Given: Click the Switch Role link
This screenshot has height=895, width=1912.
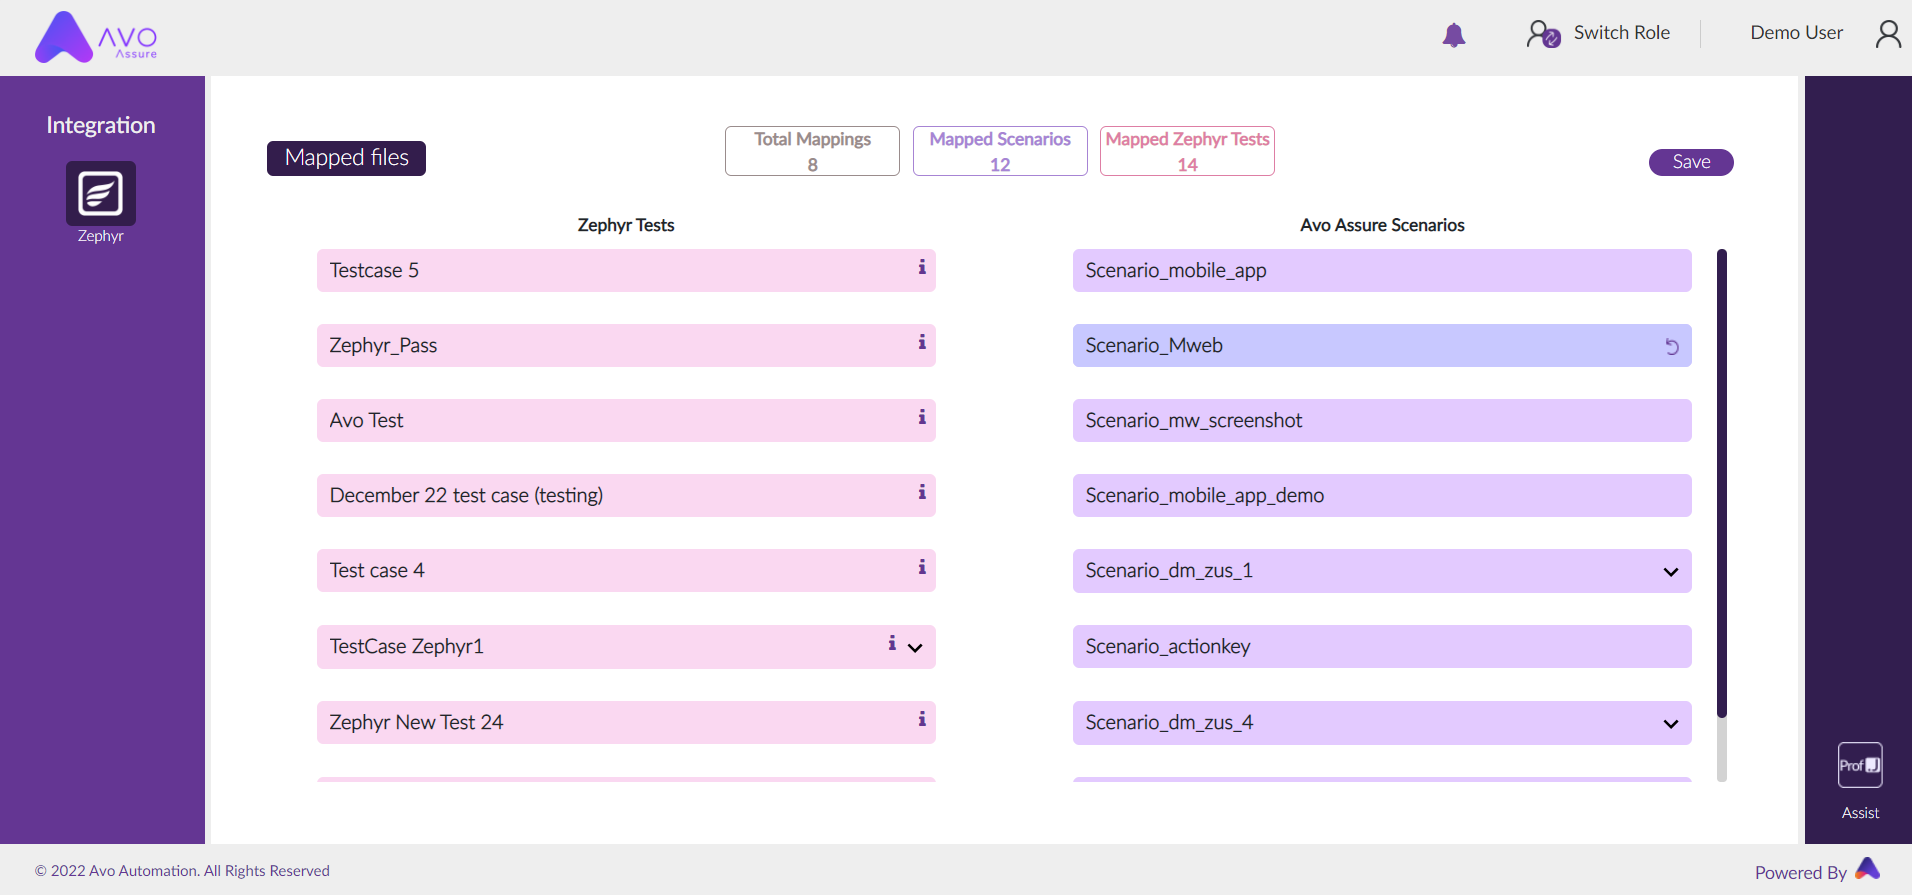Looking at the screenshot, I should (x=1621, y=33).
